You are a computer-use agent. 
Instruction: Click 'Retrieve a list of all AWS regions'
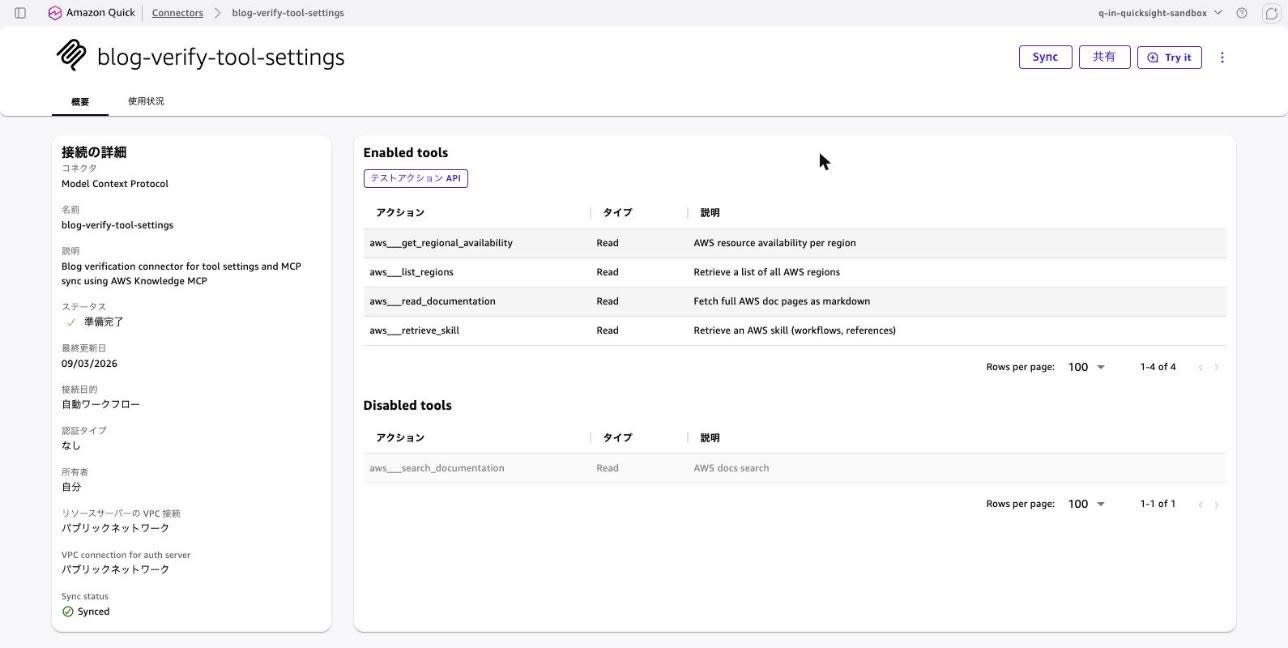(x=766, y=272)
